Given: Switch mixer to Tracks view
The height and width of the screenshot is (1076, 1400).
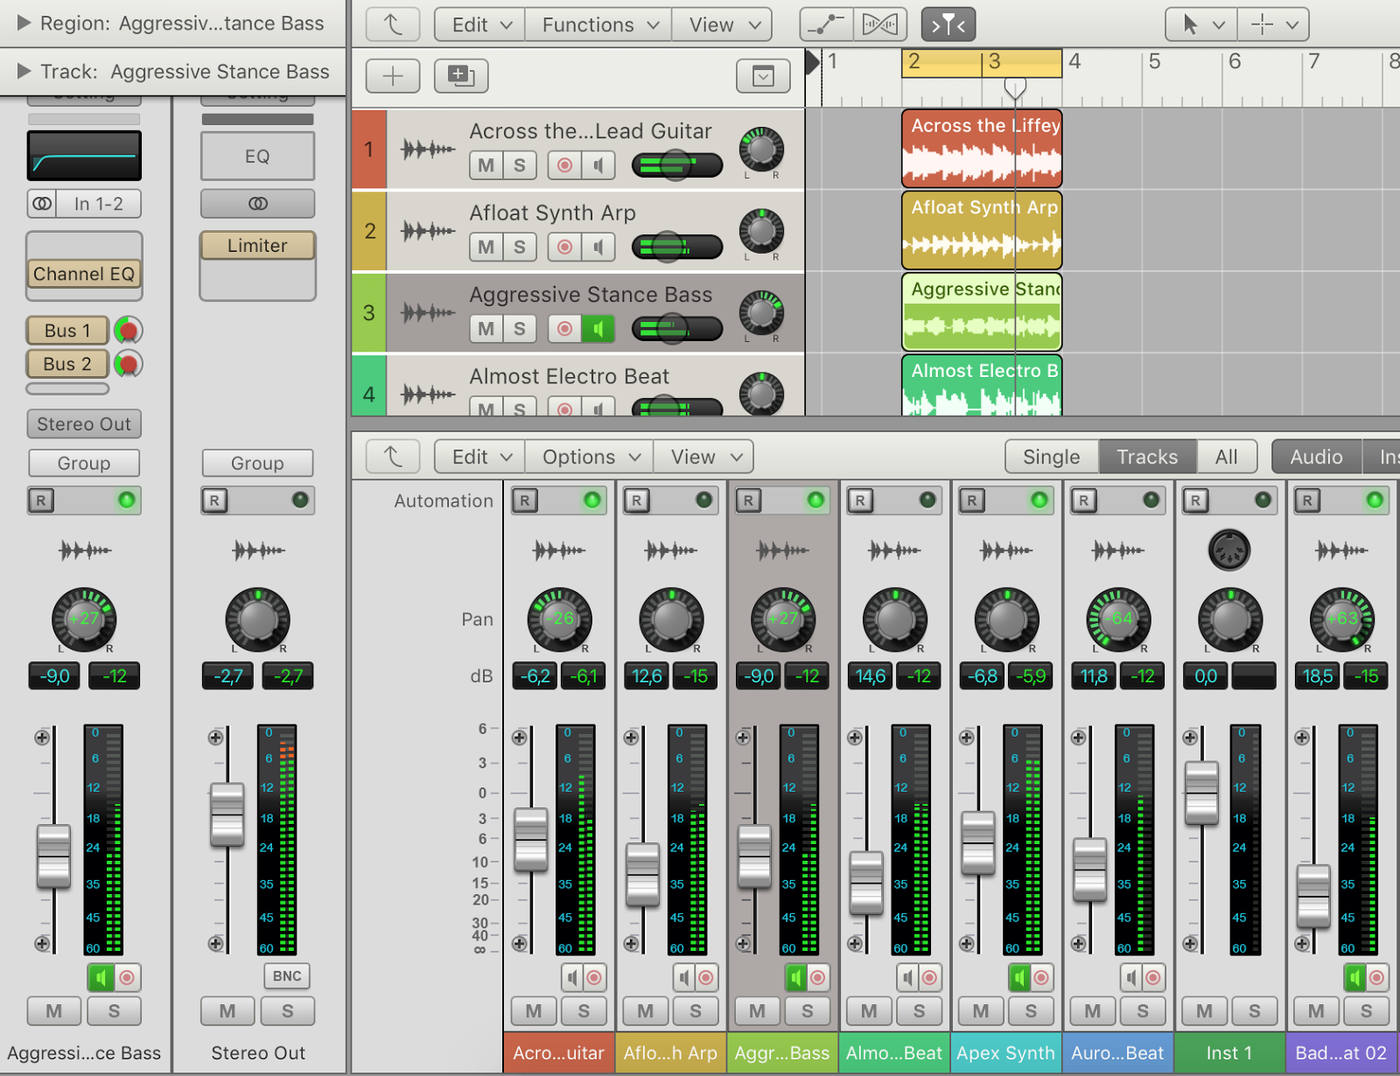Looking at the screenshot, I should coord(1147,457).
